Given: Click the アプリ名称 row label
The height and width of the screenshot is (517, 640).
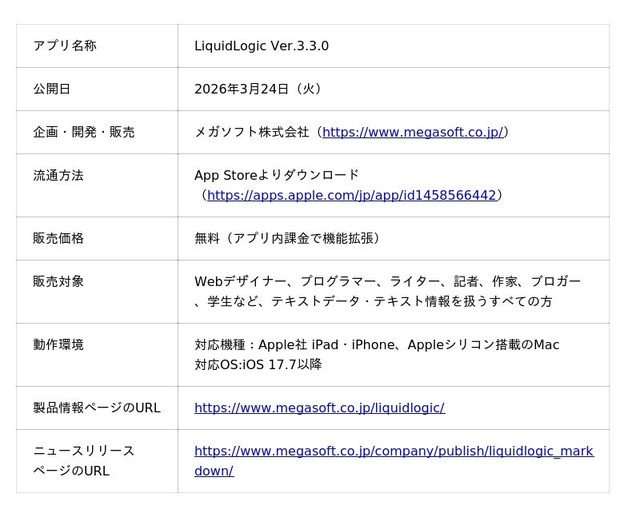Looking at the screenshot, I should point(65,46).
